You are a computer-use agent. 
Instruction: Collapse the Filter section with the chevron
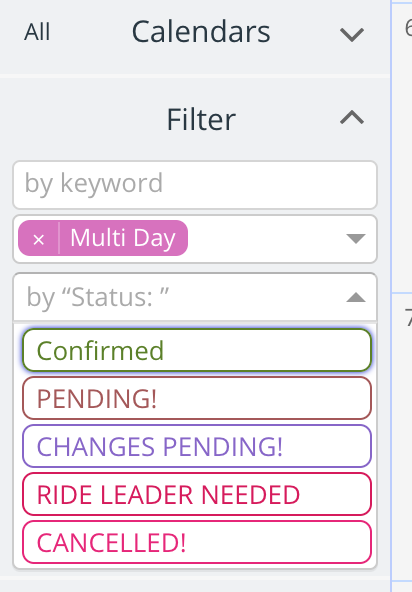(x=352, y=118)
